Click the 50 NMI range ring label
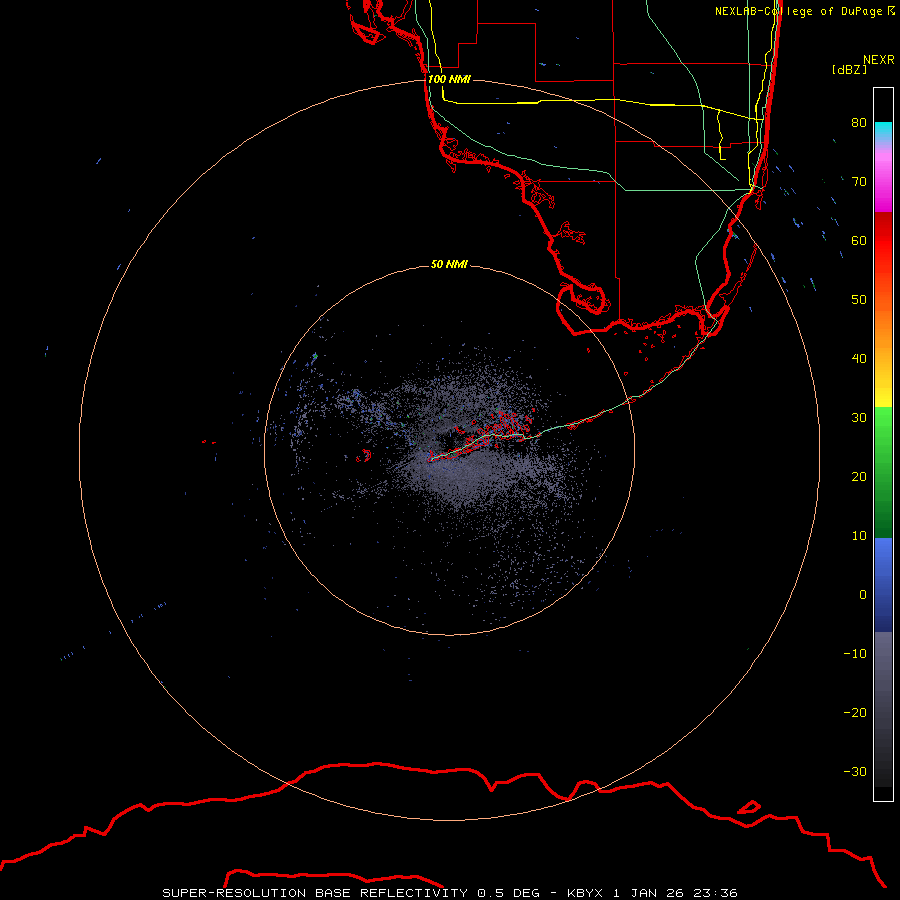The height and width of the screenshot is (900, 900). coord(449,264)
